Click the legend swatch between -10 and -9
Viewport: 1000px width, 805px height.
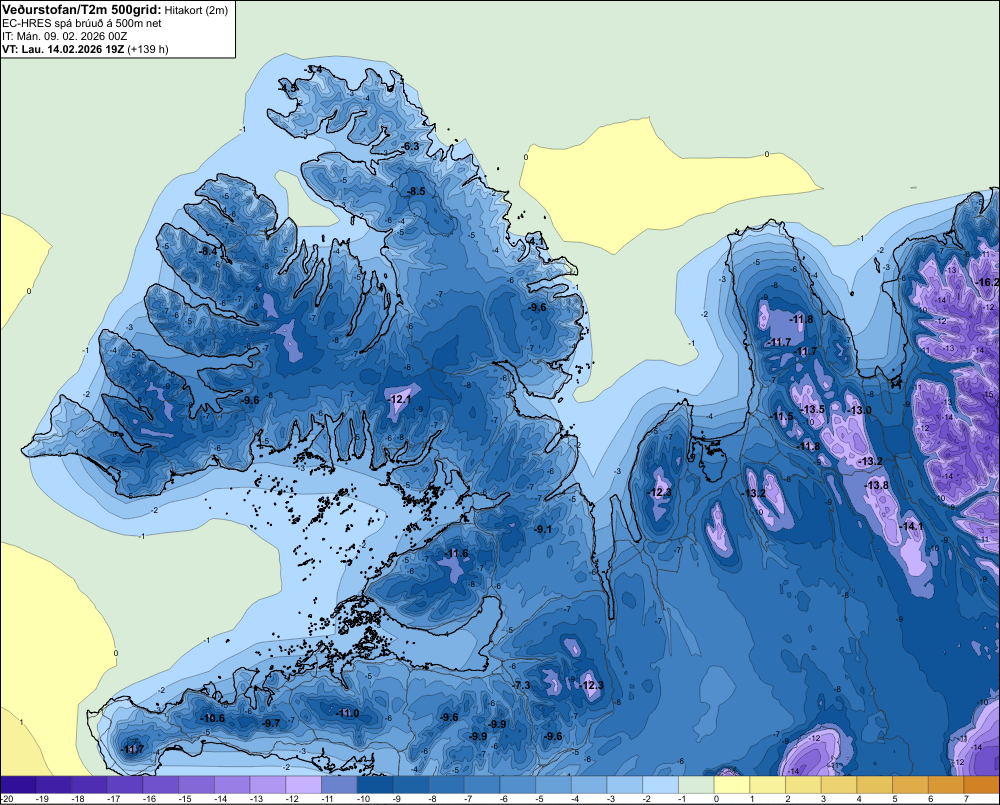[x=375, y=785]
